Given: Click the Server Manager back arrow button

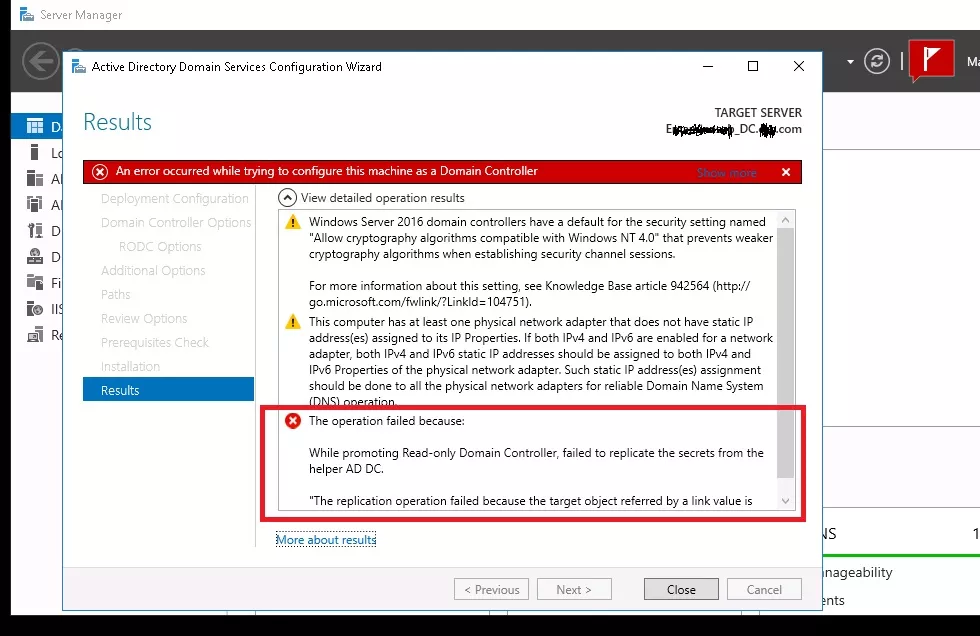Looking at the screenshot, I should tap(41, 61).
